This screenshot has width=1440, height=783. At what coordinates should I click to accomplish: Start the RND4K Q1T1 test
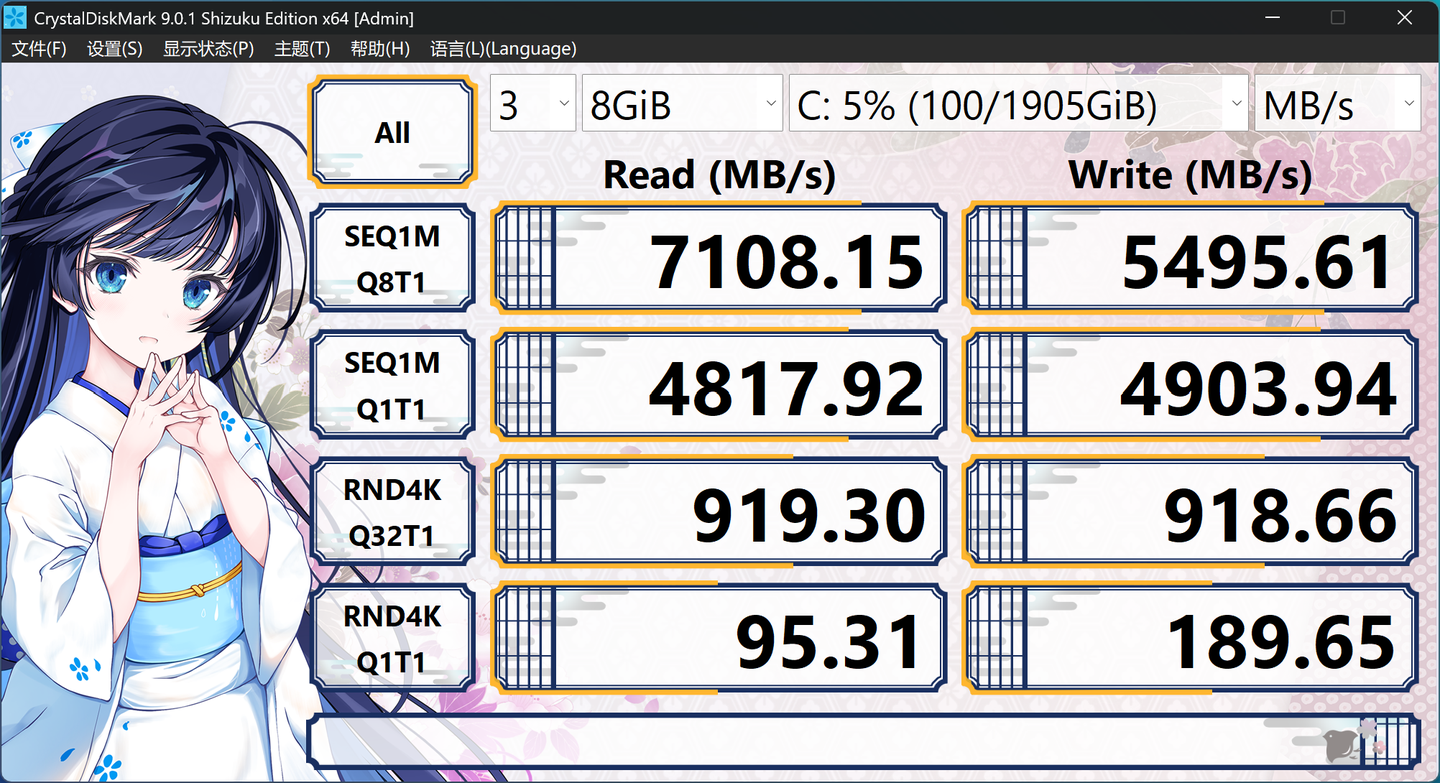coord(392,639)
